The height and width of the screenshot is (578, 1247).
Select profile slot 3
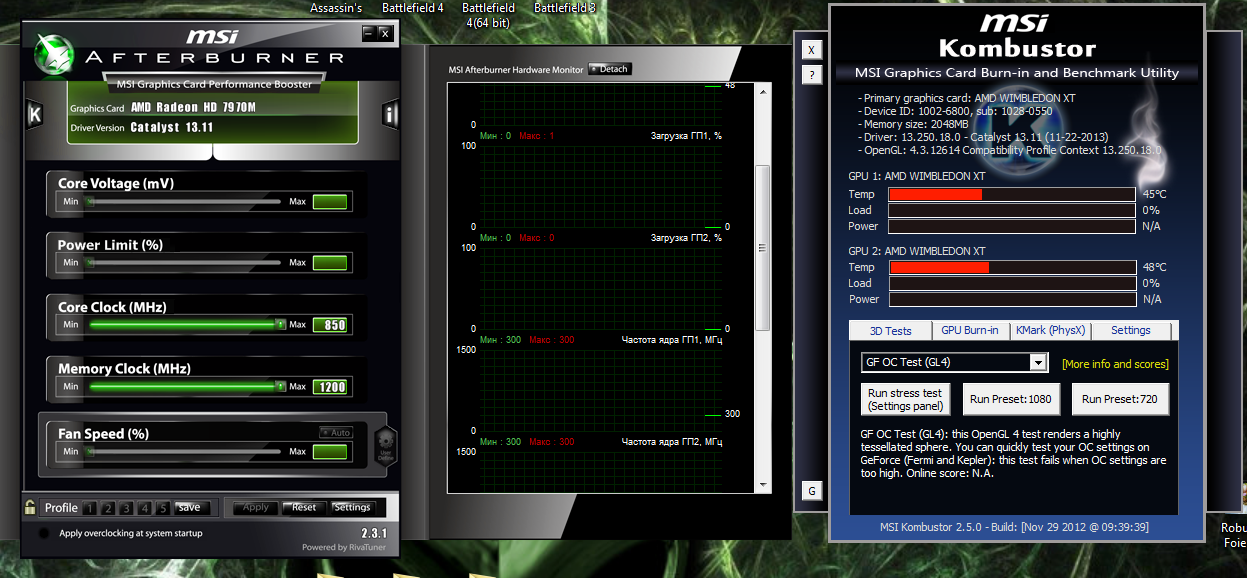coord(126,508)
